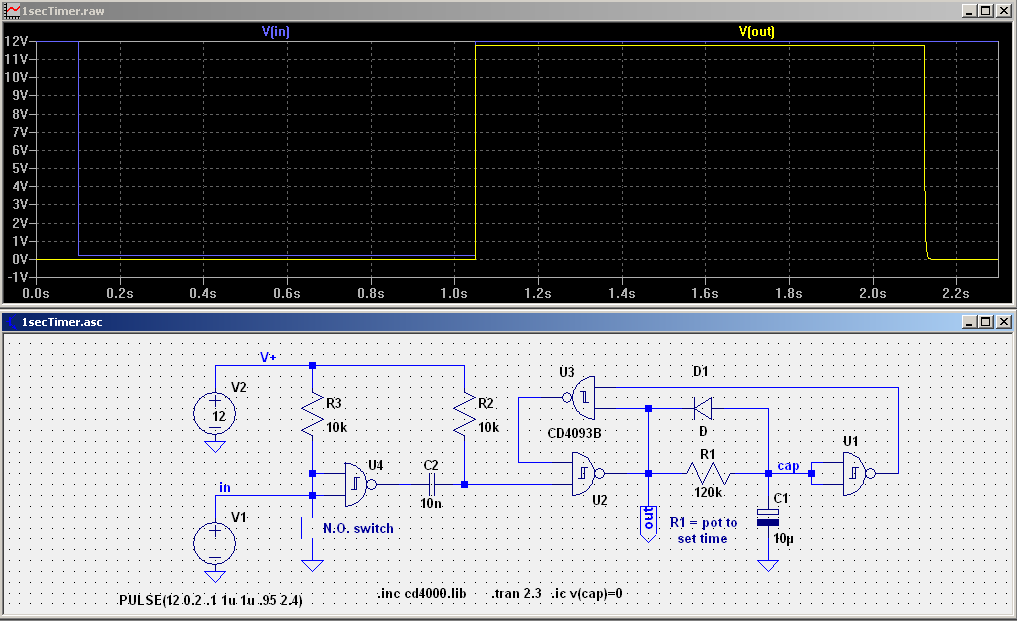Click the 0V label on the vertical axis
The image size is (1017, 621).
point(20,259)
